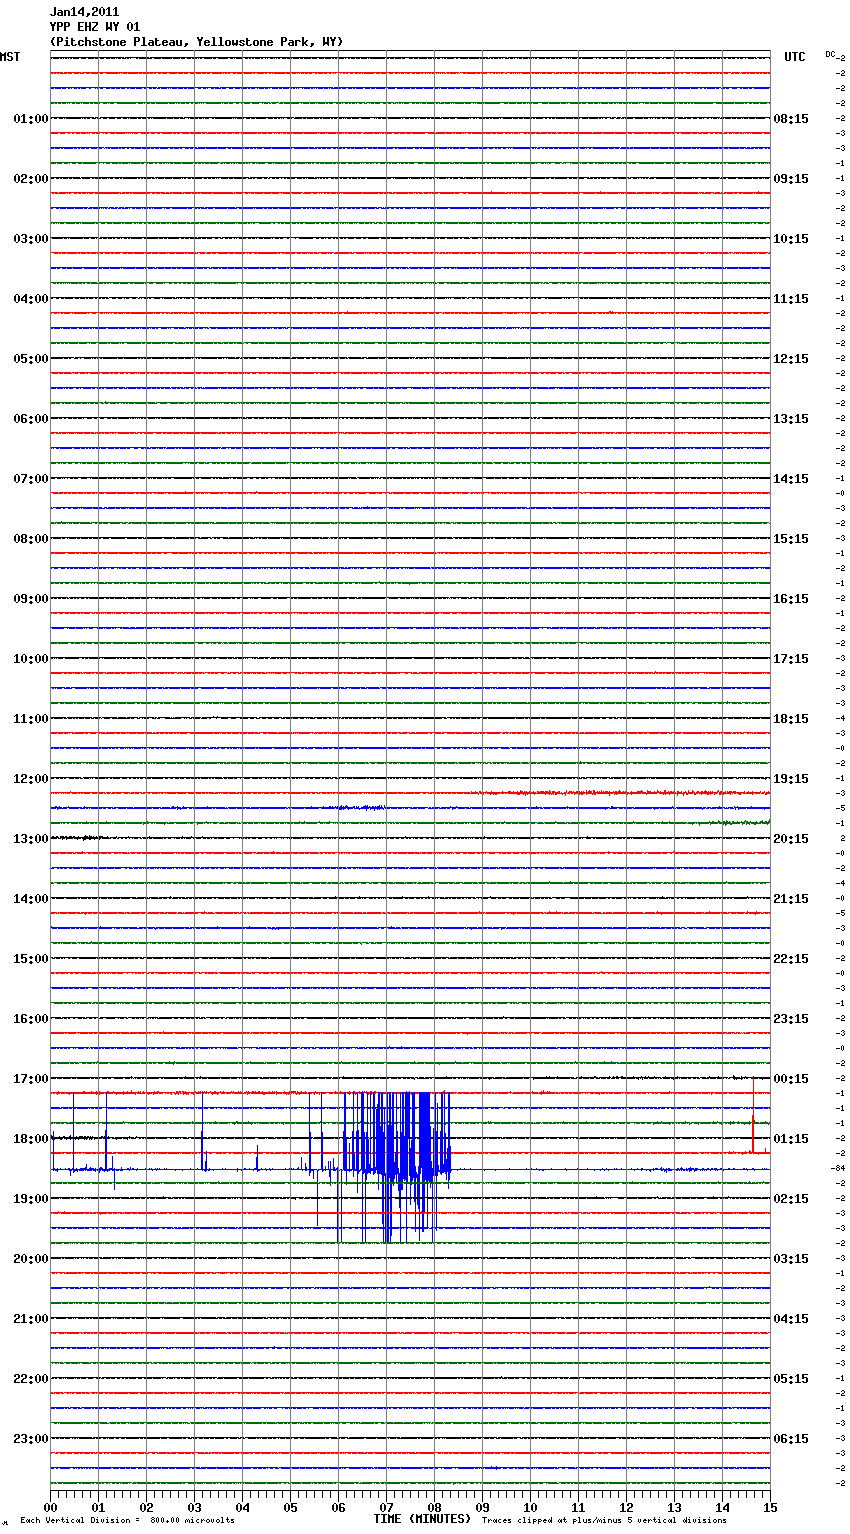Click minute 00 on the bottom axis

click(51, 1507)
